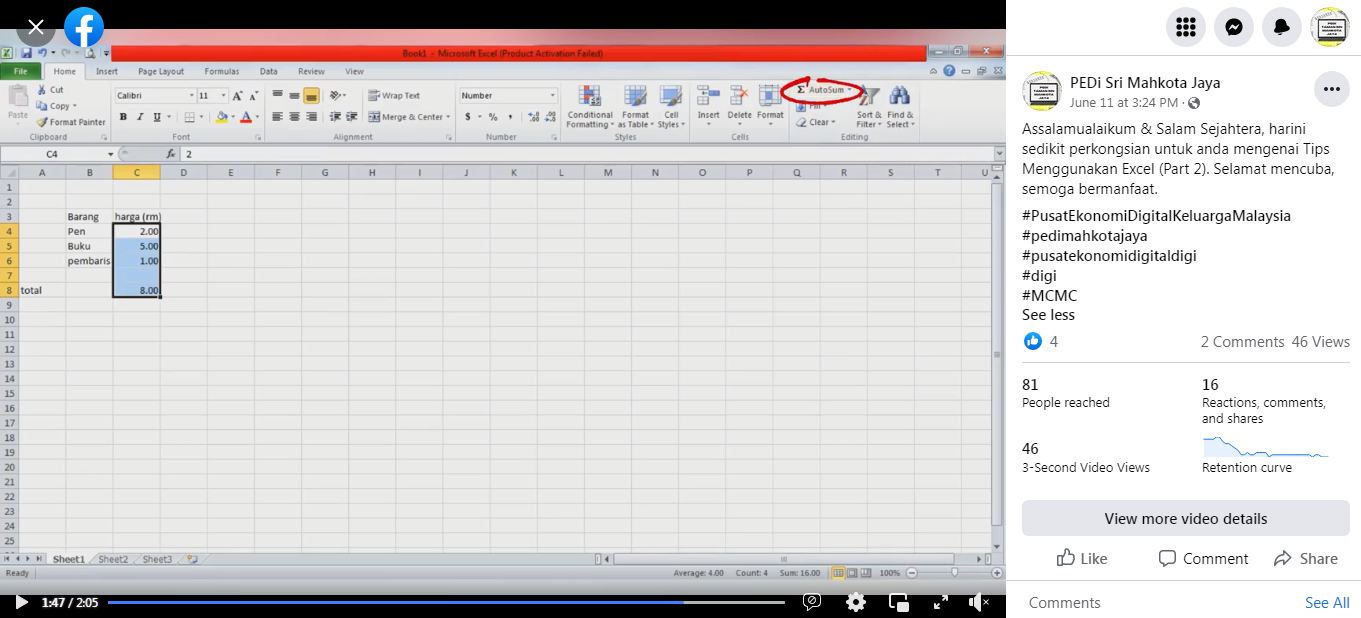Click the Comment button

tap(1203, 558)
